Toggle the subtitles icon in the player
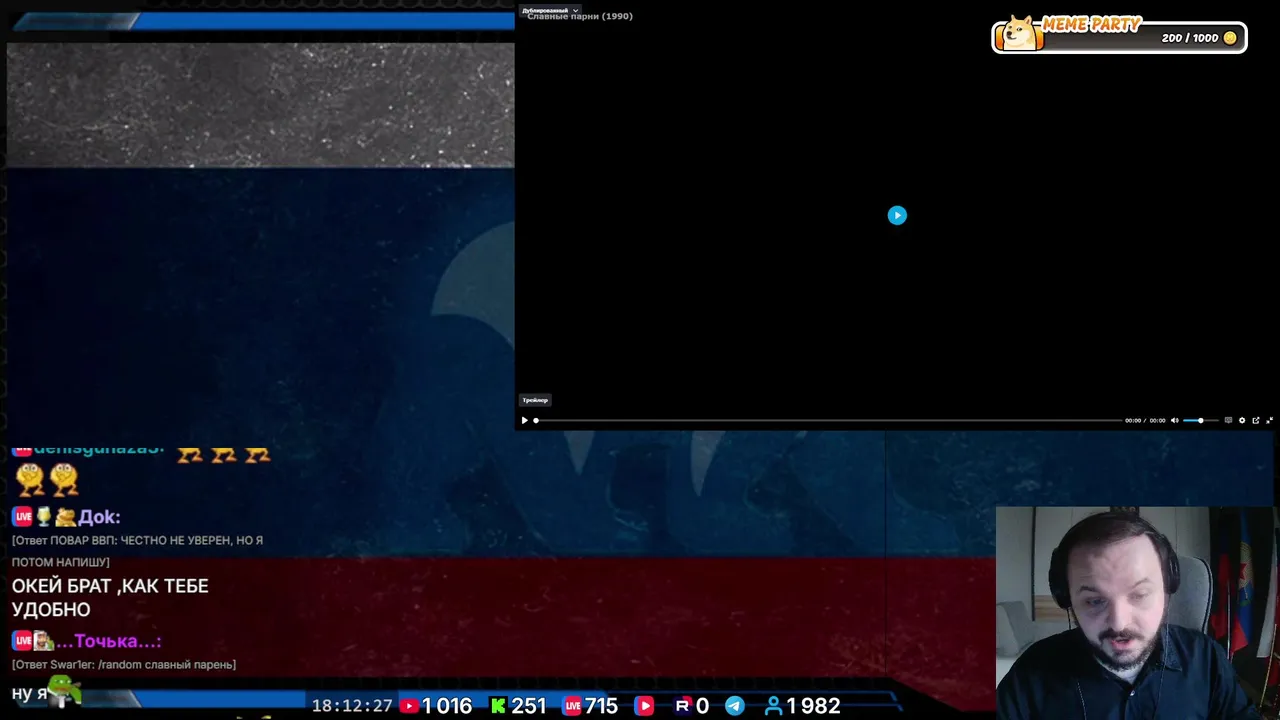Image resolution: width=1280 pixels, height=720 pixels. pyautogui.click(x=1228, y=420)
